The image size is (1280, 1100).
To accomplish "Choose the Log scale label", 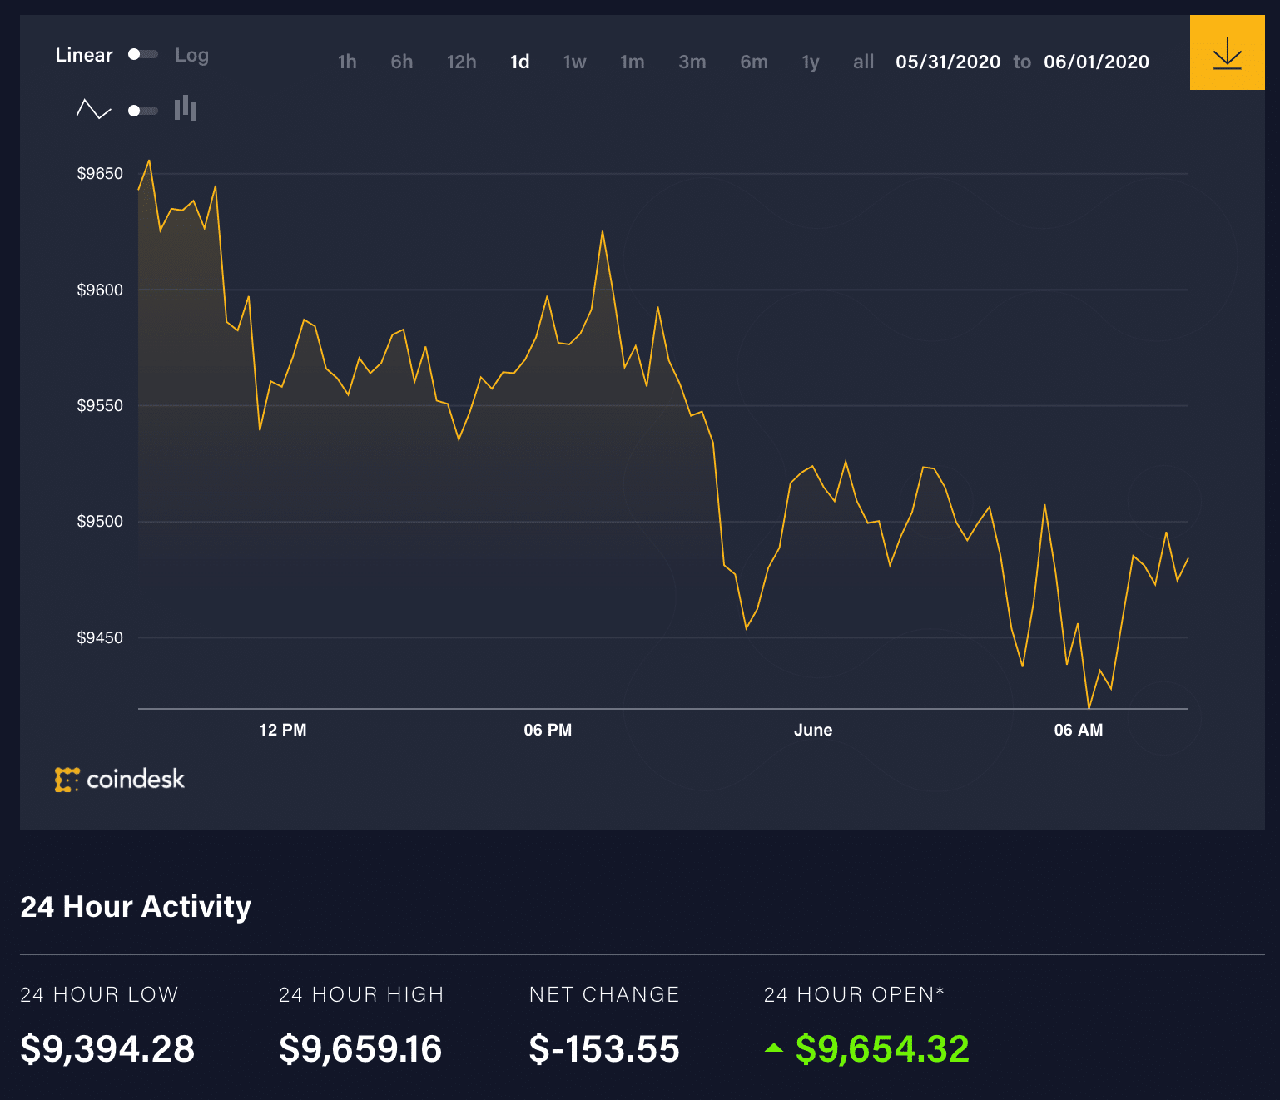I will (192, 56).
